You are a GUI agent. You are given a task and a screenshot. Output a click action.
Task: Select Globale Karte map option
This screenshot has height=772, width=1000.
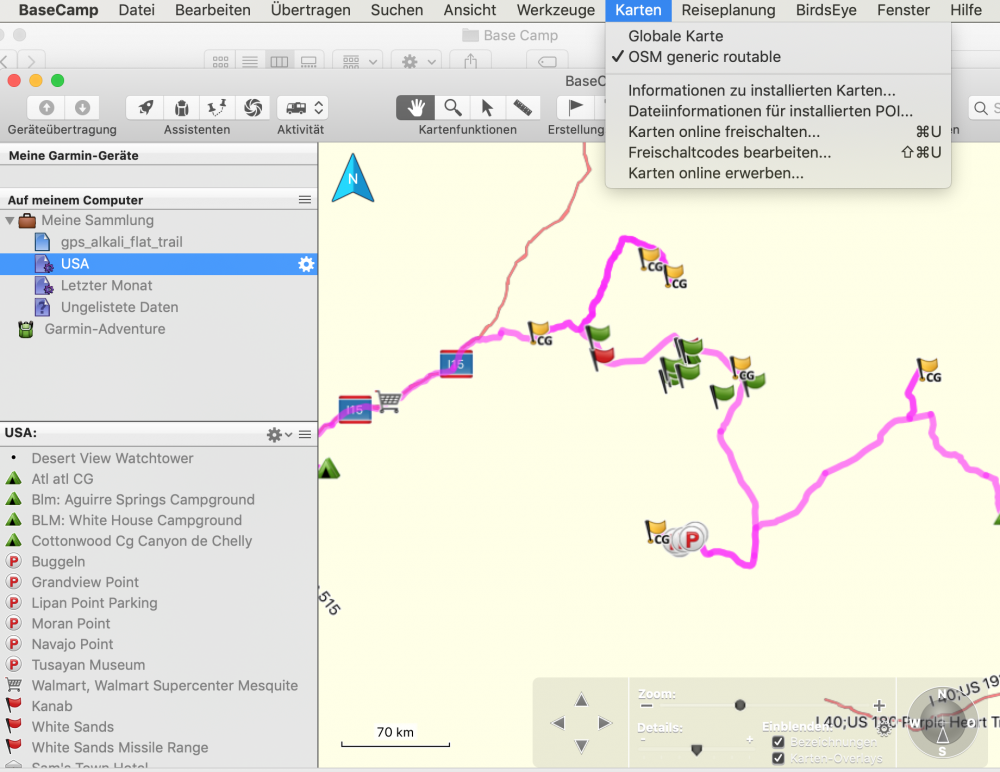point(778,36)
